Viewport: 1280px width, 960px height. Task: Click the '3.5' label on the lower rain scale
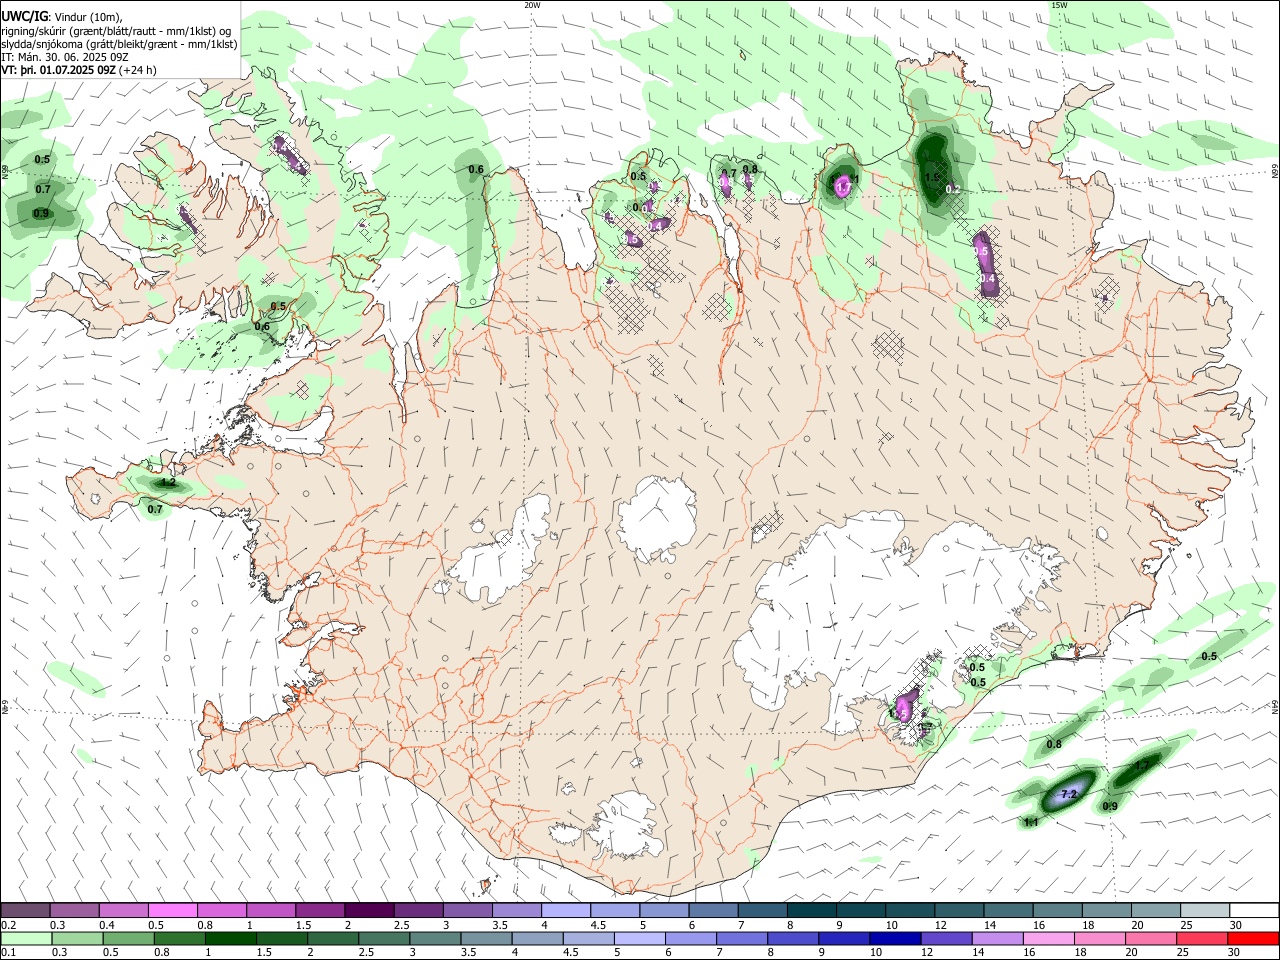coord(469,953)
